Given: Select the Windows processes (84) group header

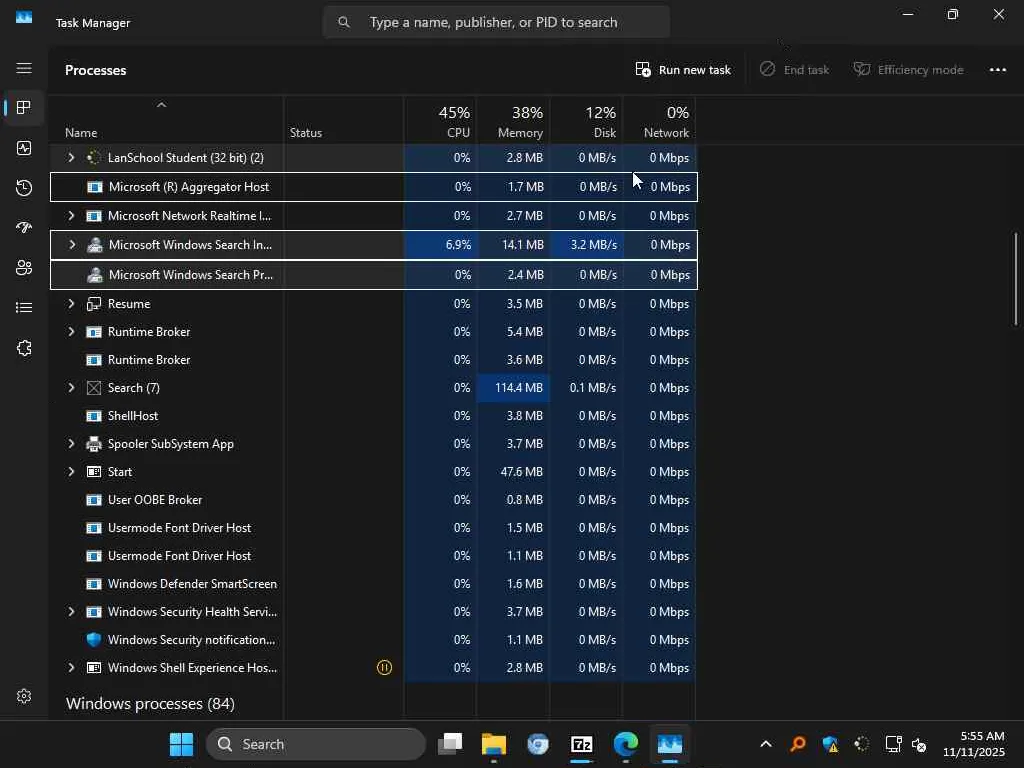Looking at the screenshot, I should pos(150,703).
